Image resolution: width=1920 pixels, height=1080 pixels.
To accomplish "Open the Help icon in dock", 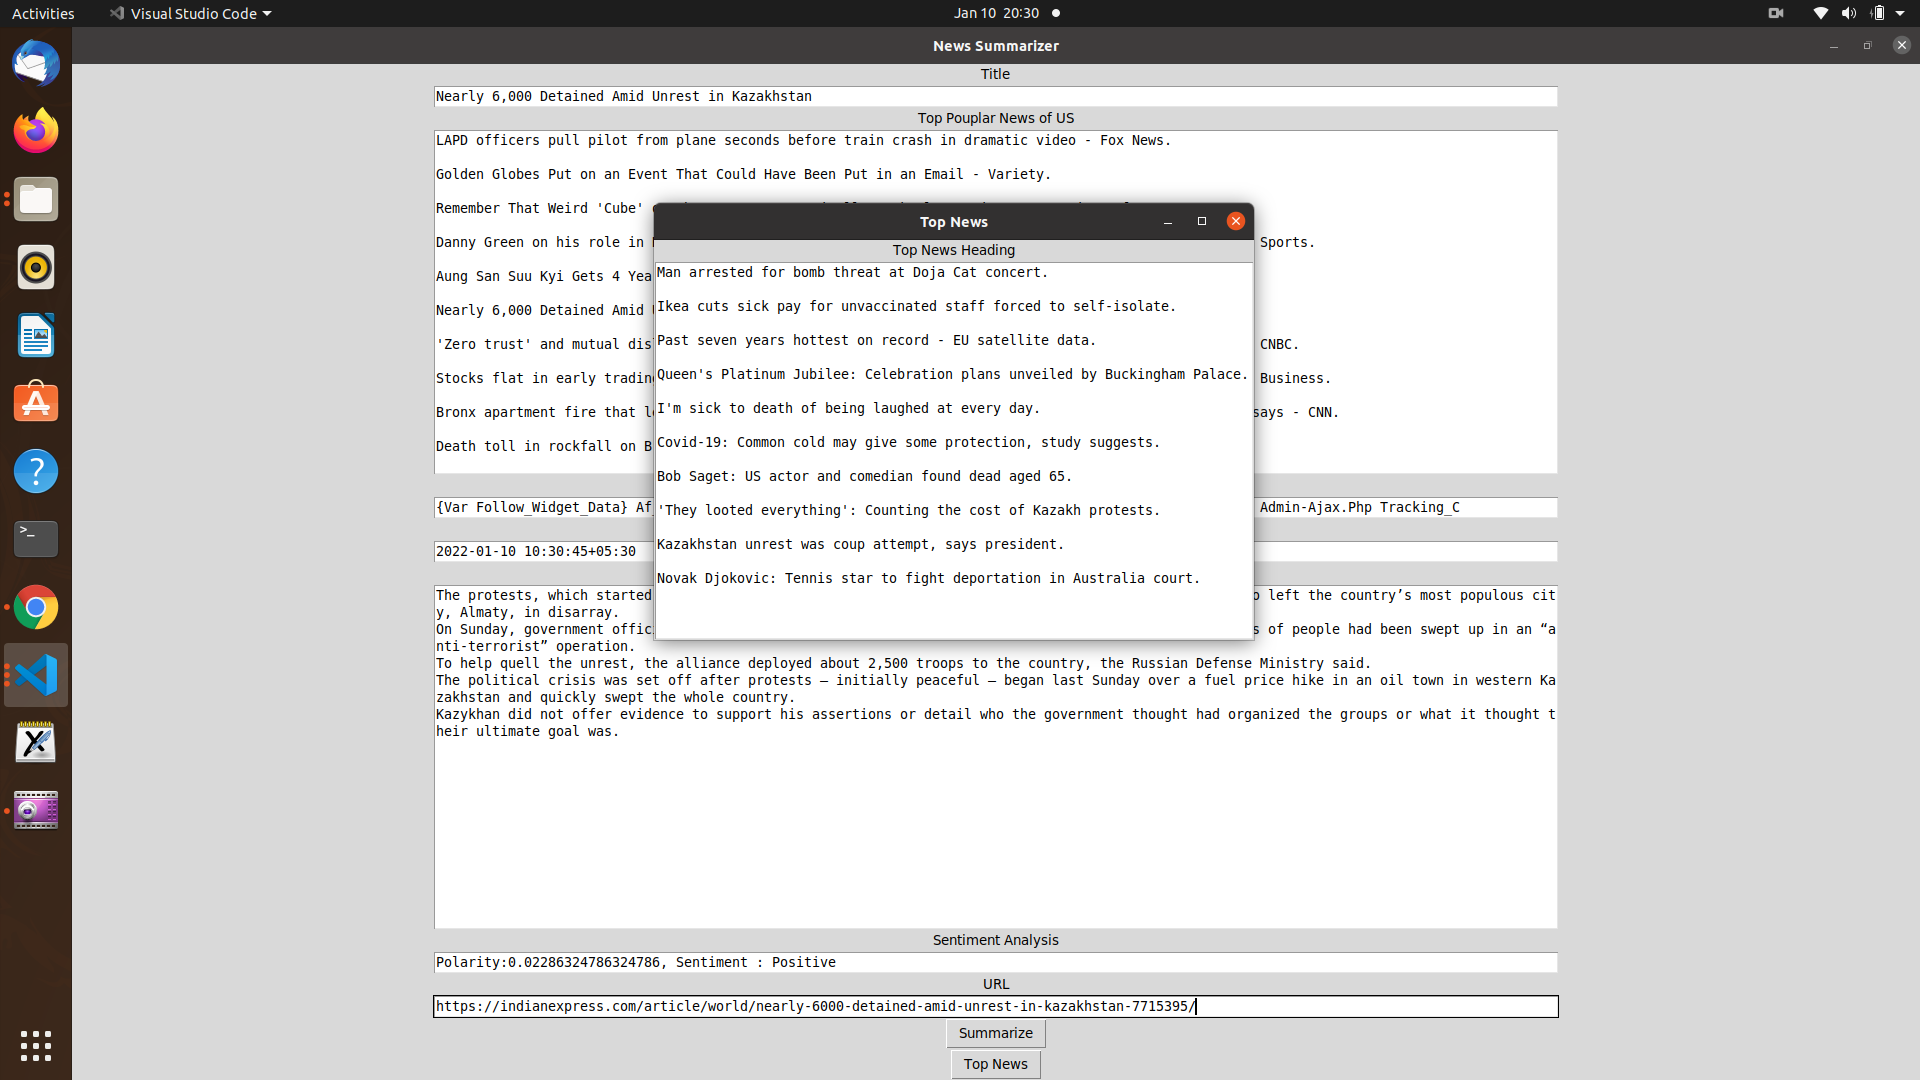I will [x=36, y=471].
